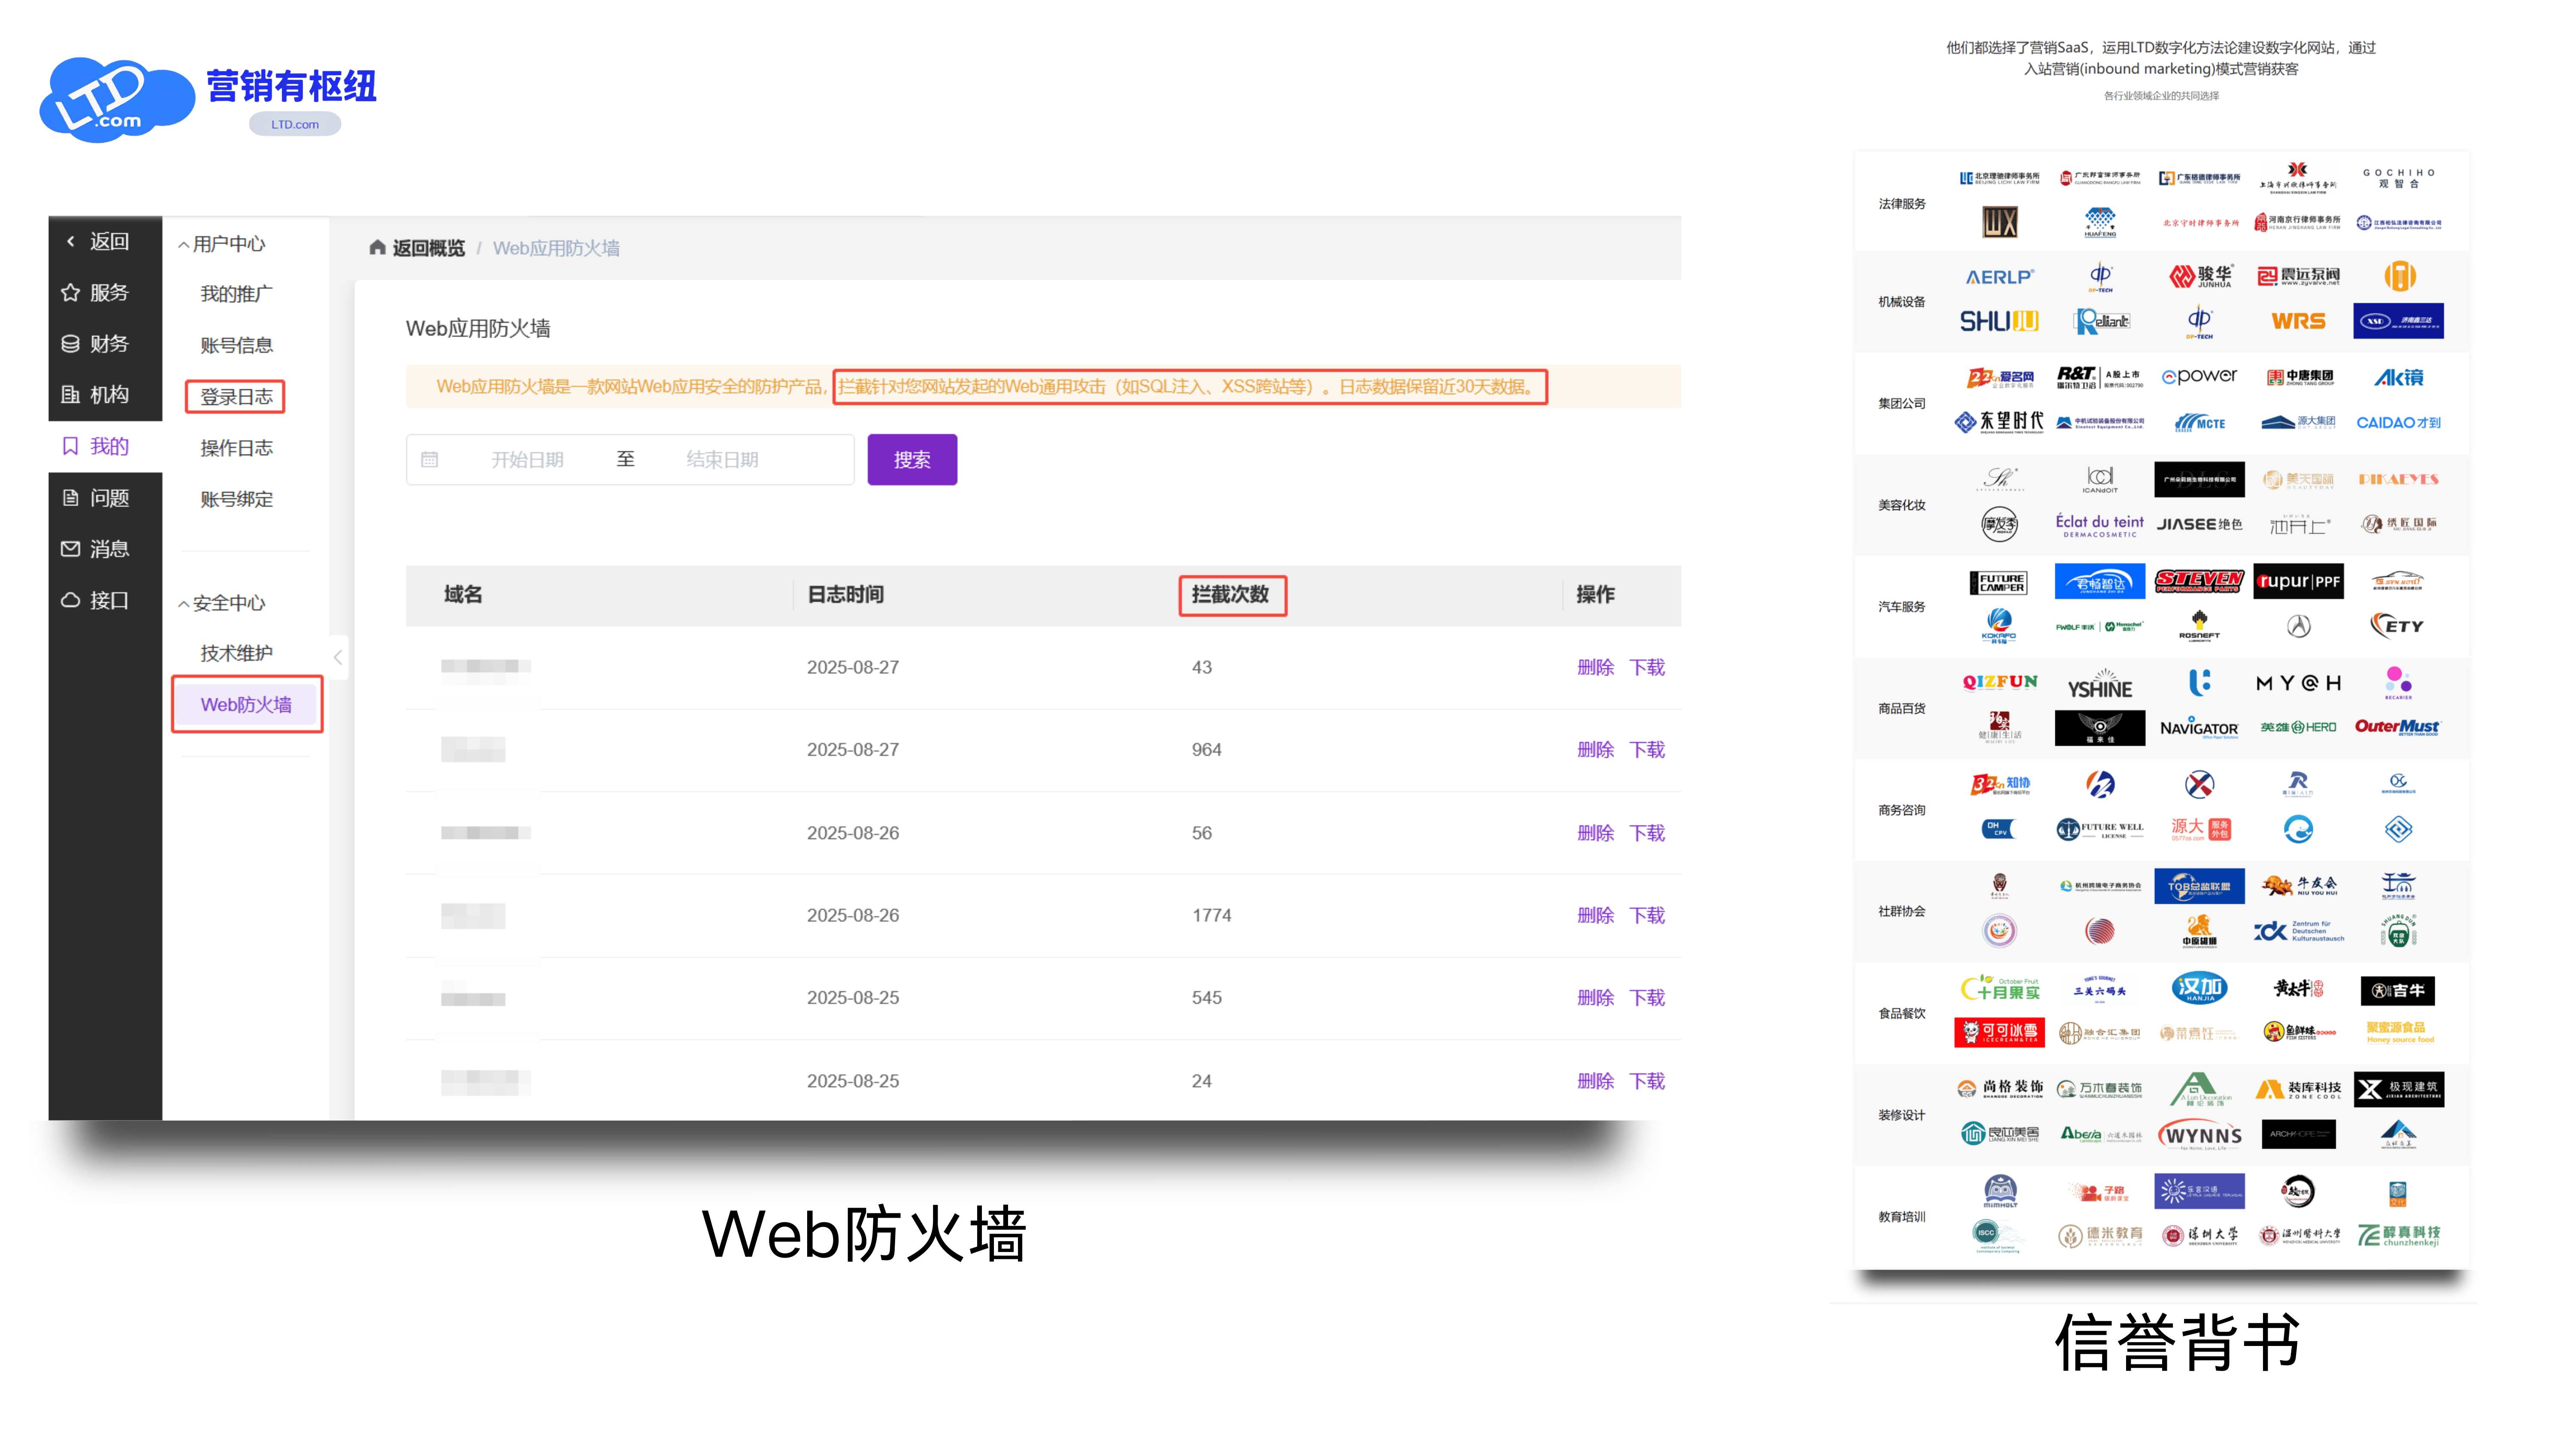This screenshot has width=2576, height=1449.
Task: Click the 法律服务 category label
Action: click(x=1901, y=203)
